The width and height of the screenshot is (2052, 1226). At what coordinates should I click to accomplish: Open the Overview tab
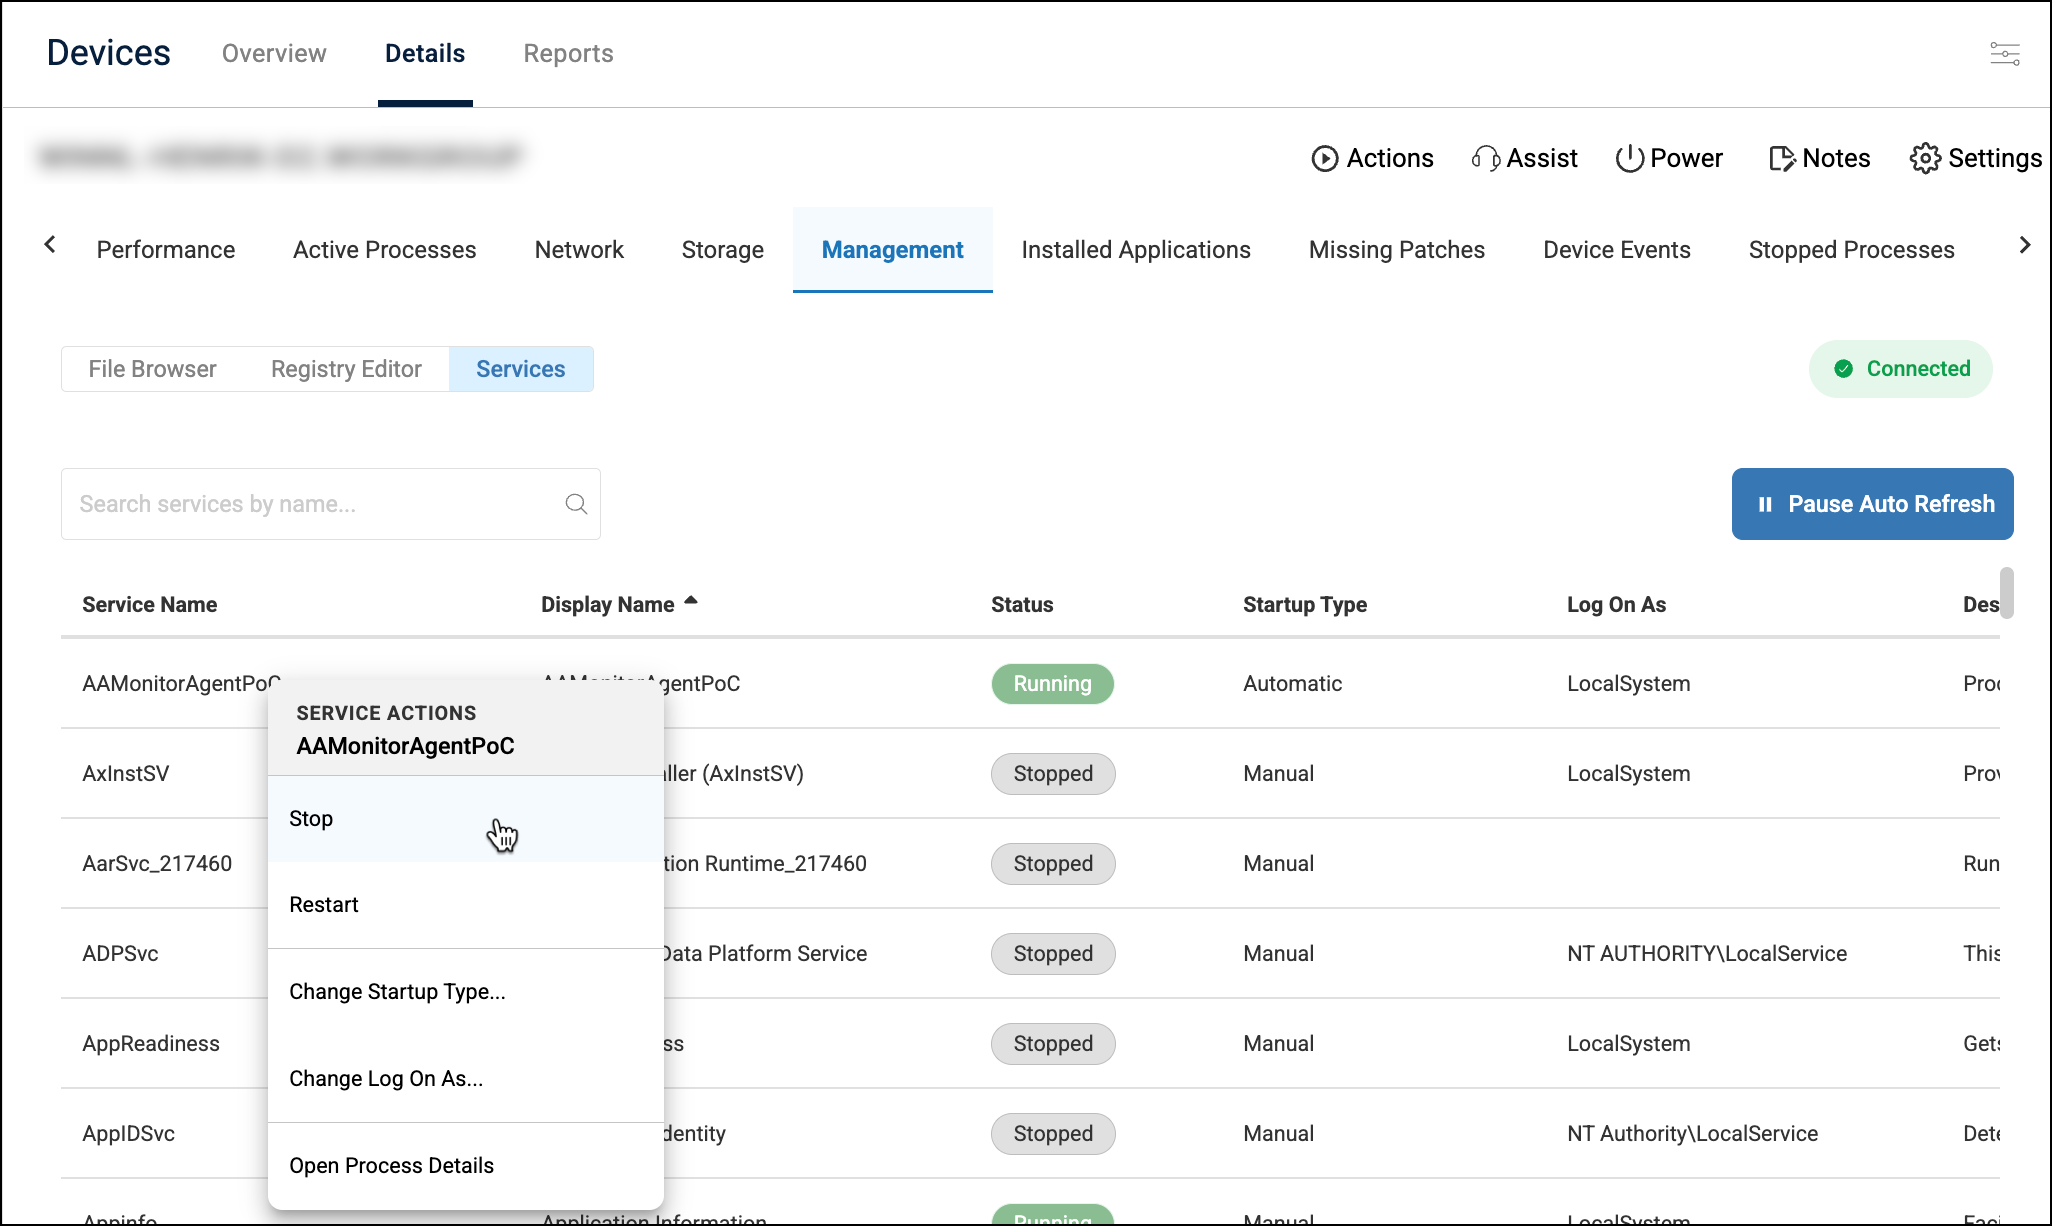point(274,54)
